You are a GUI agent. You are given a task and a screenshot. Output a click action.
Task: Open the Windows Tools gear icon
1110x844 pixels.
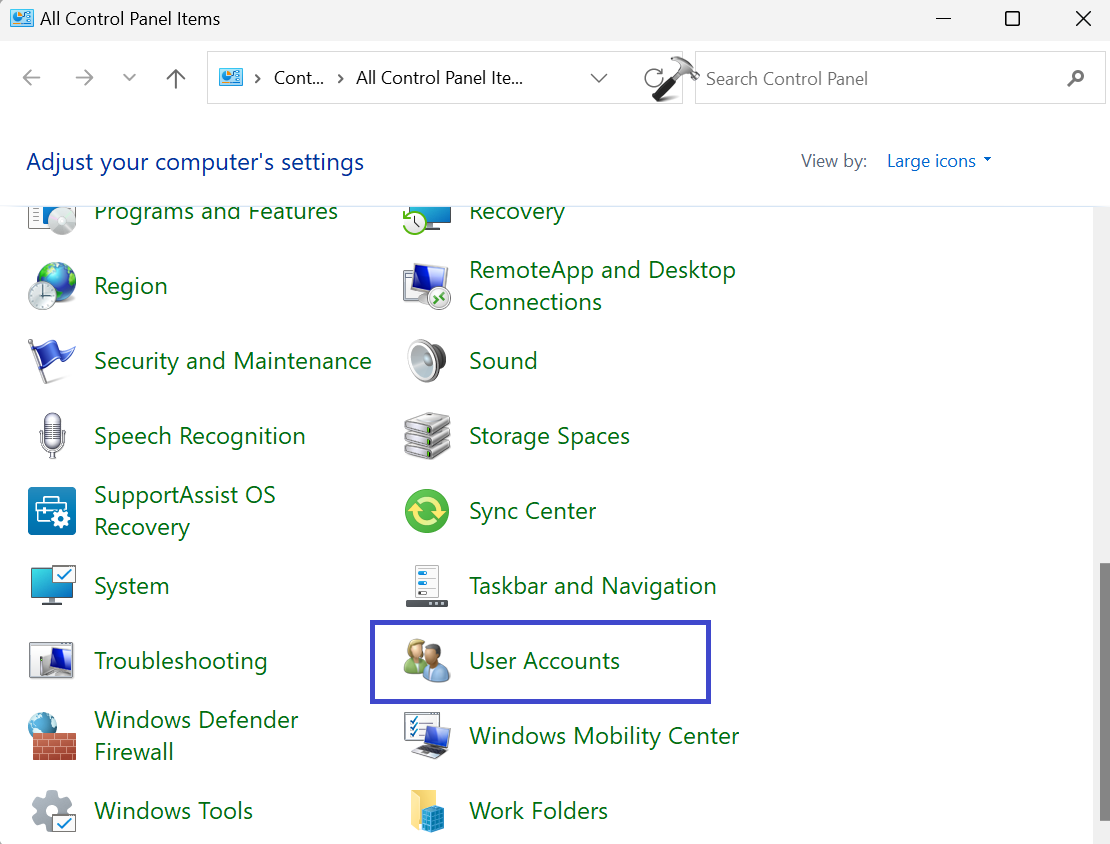pyautogui.click(x=52, y=811)
